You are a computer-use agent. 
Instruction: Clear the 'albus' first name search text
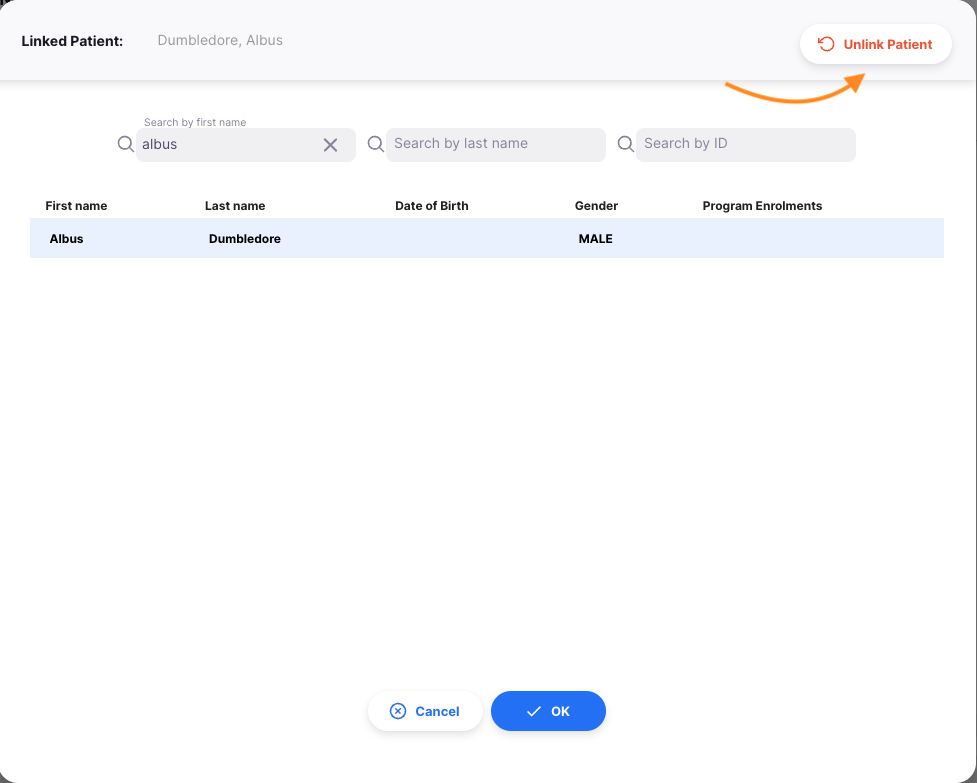coord(330,145)
